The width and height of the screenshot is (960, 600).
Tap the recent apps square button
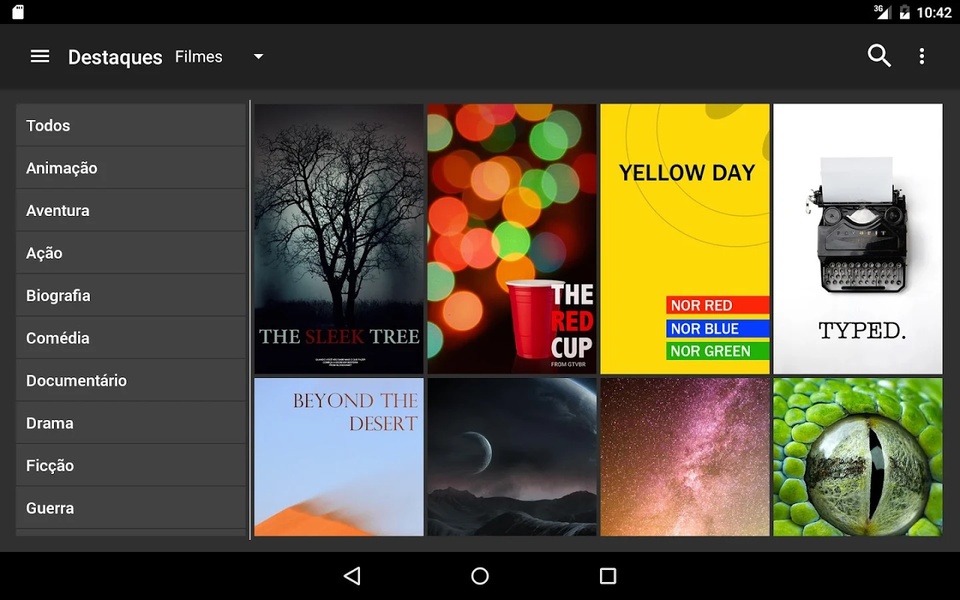click(608, 576)
